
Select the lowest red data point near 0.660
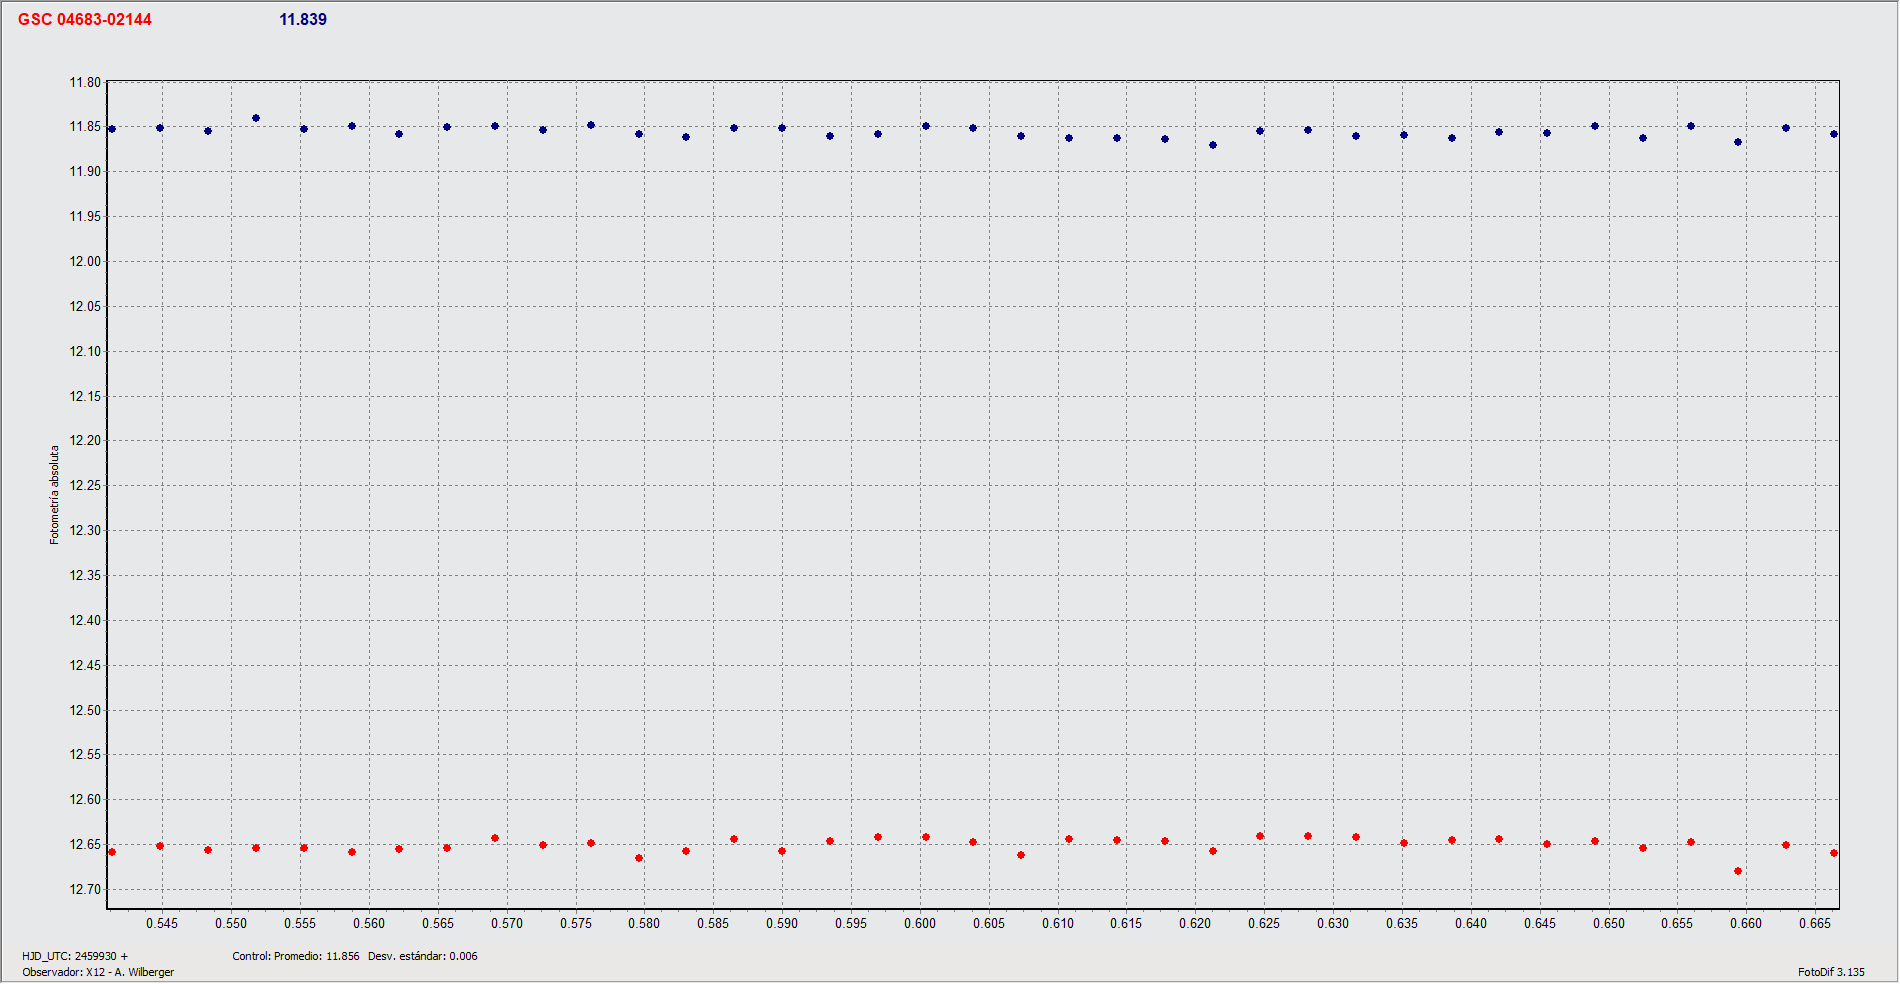click(1738, 871)
